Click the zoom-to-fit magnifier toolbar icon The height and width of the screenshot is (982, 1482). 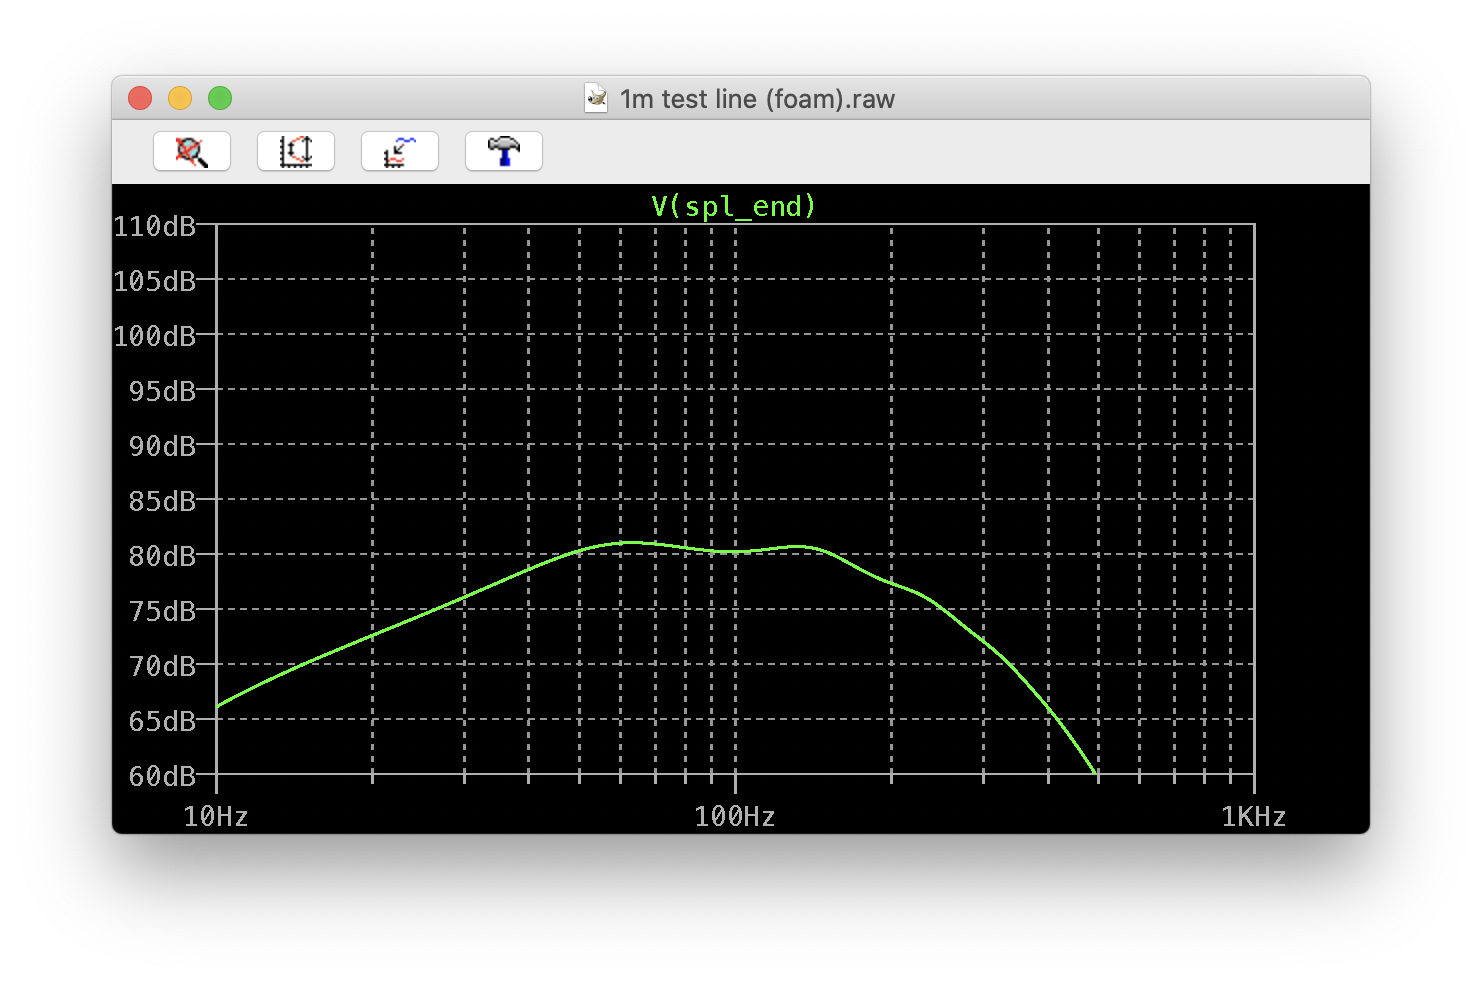pos(192,151)
